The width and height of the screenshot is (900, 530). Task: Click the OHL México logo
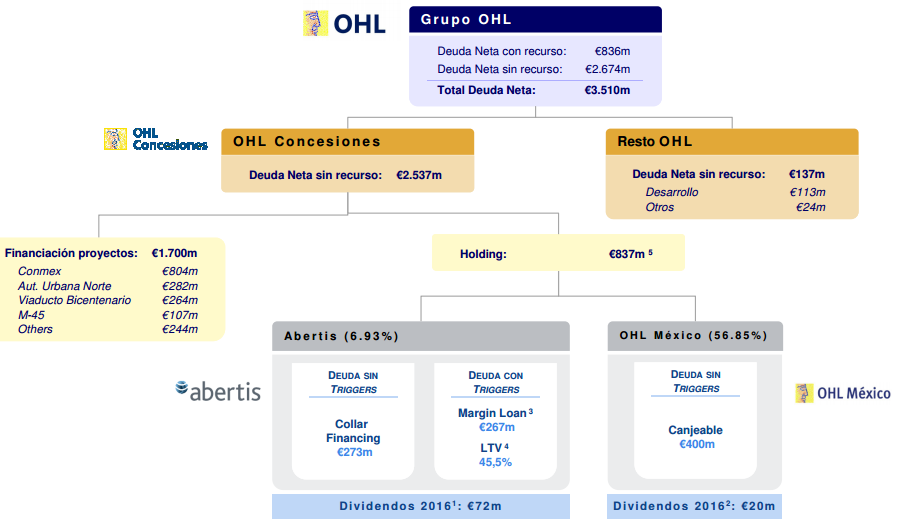click(x=843, y=393)
